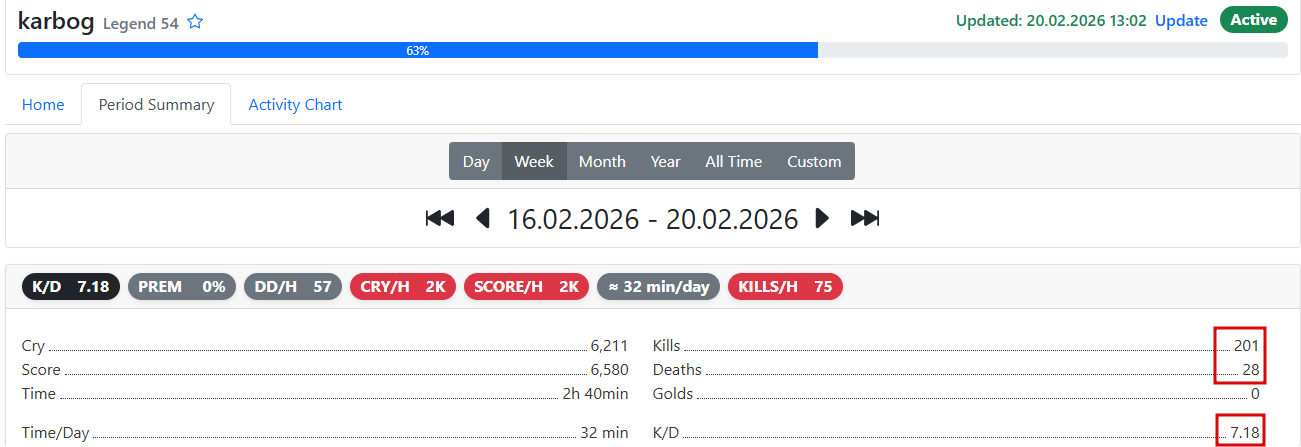Go to the next week
Screen dimensions: 1301x447
tap(822, 218)
